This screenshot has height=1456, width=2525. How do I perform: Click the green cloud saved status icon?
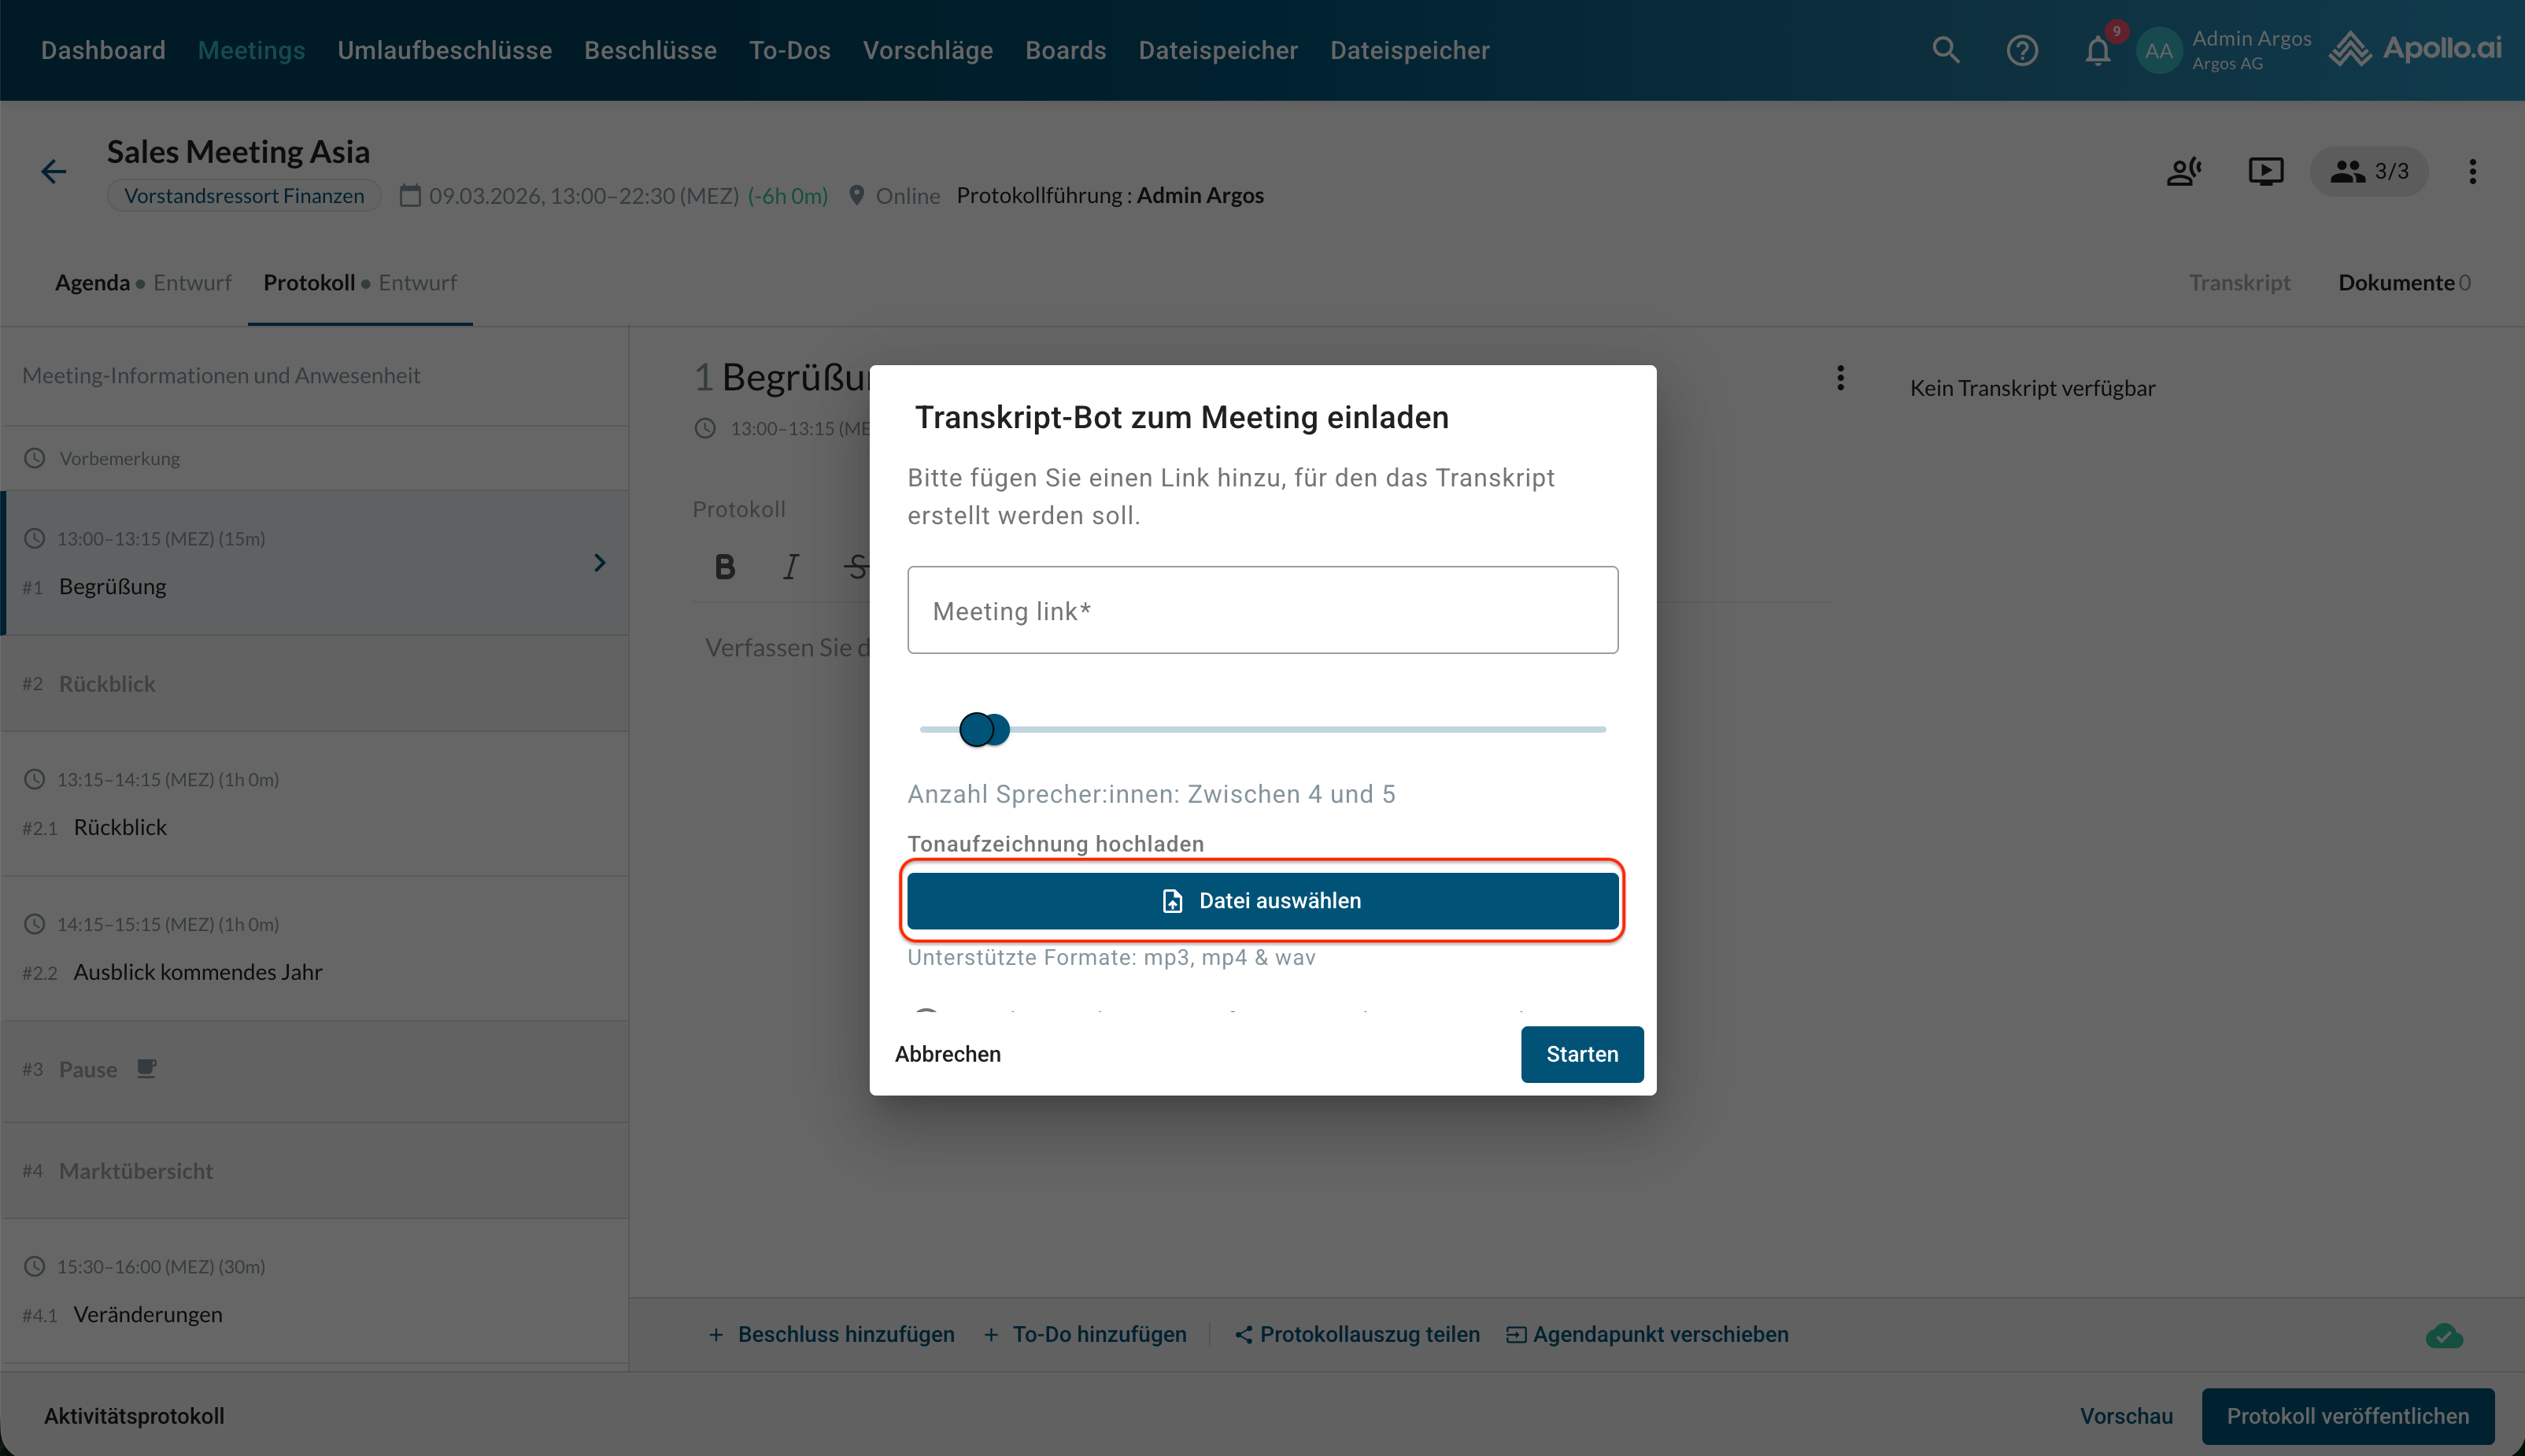click(2444, 1335)
